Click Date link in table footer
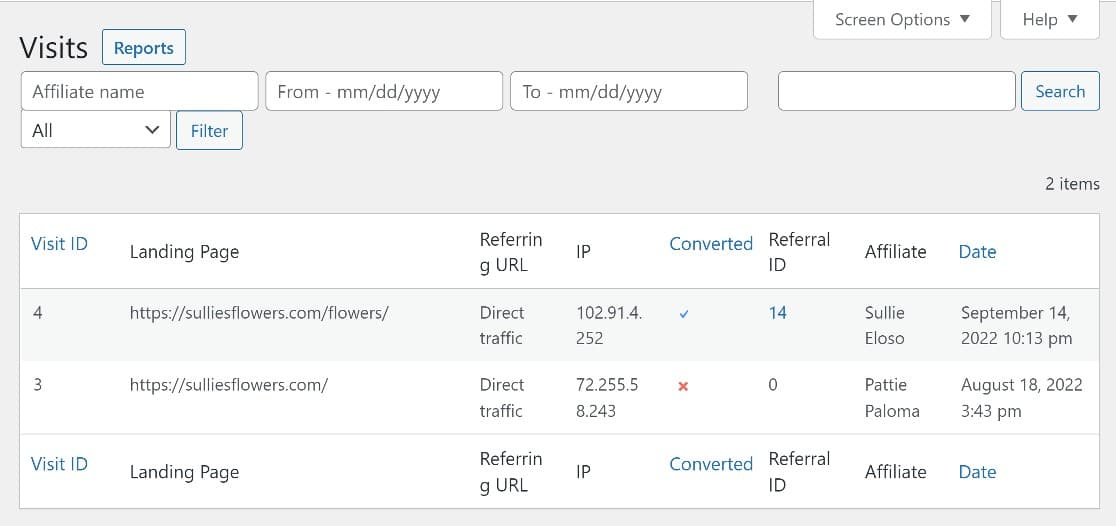This screenshot has height=526, width=1116. 977,472
